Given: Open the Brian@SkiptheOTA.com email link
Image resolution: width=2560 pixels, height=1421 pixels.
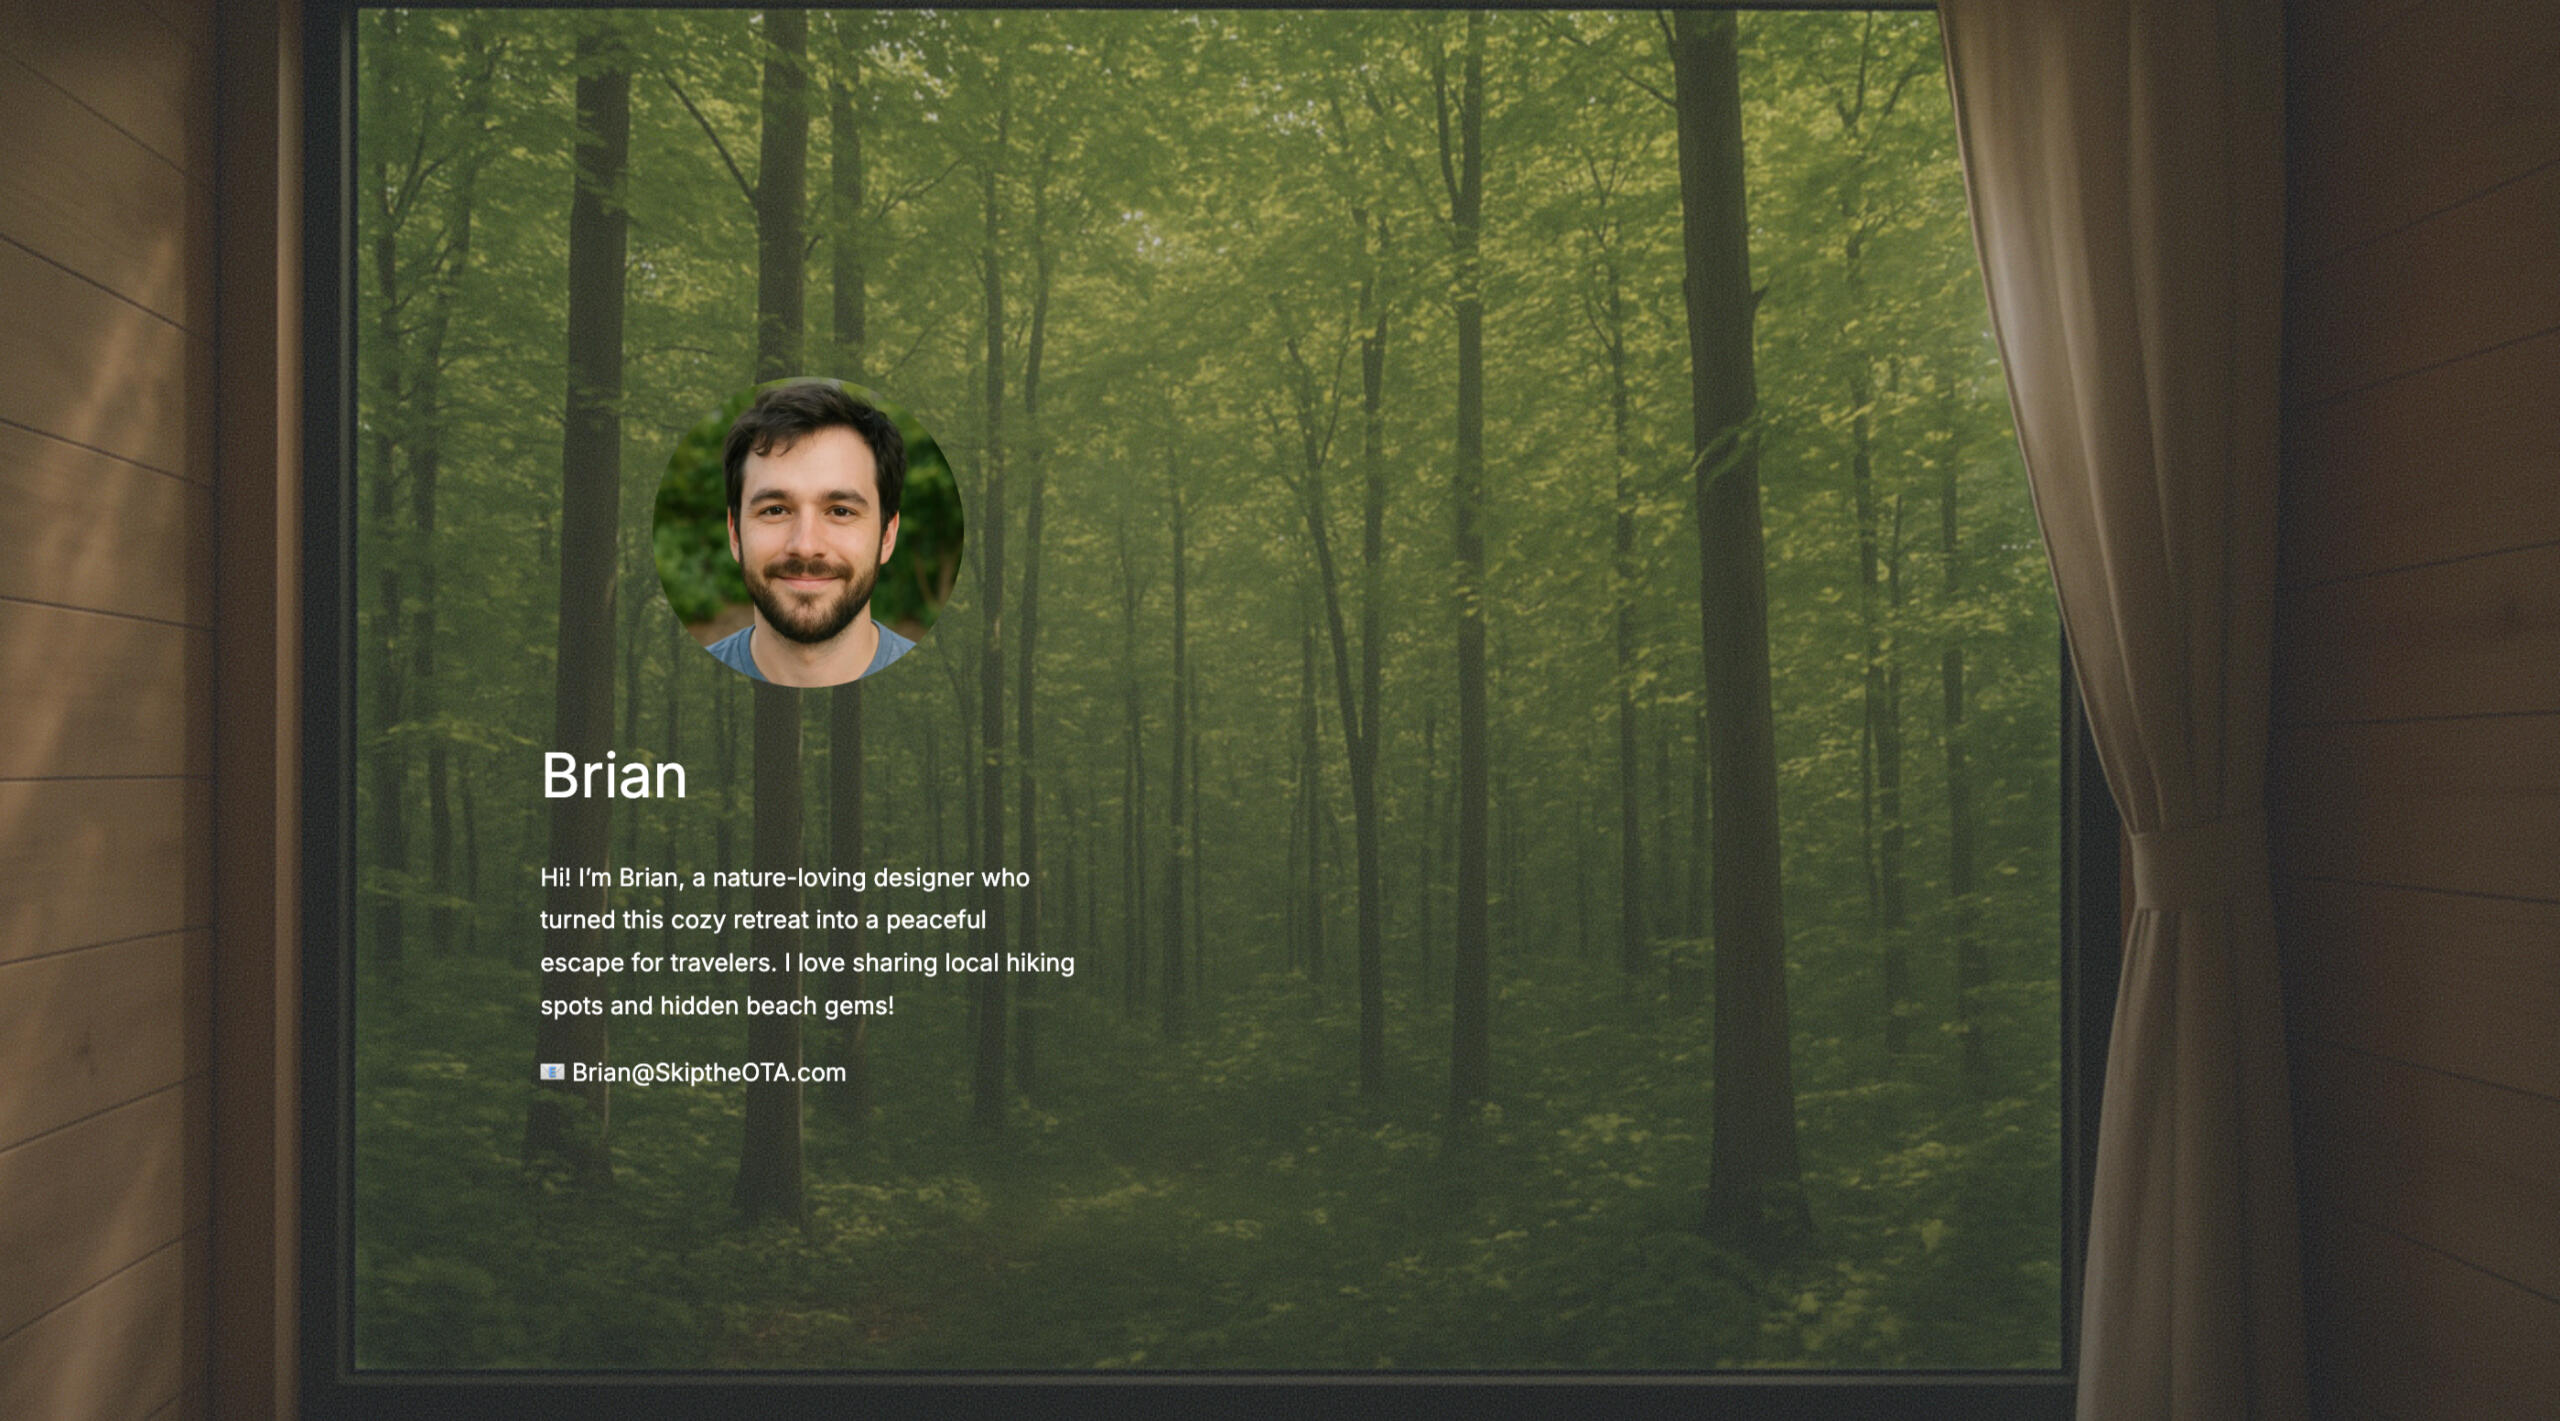Looking at the screenshot, I should (x=708, y=1072).
